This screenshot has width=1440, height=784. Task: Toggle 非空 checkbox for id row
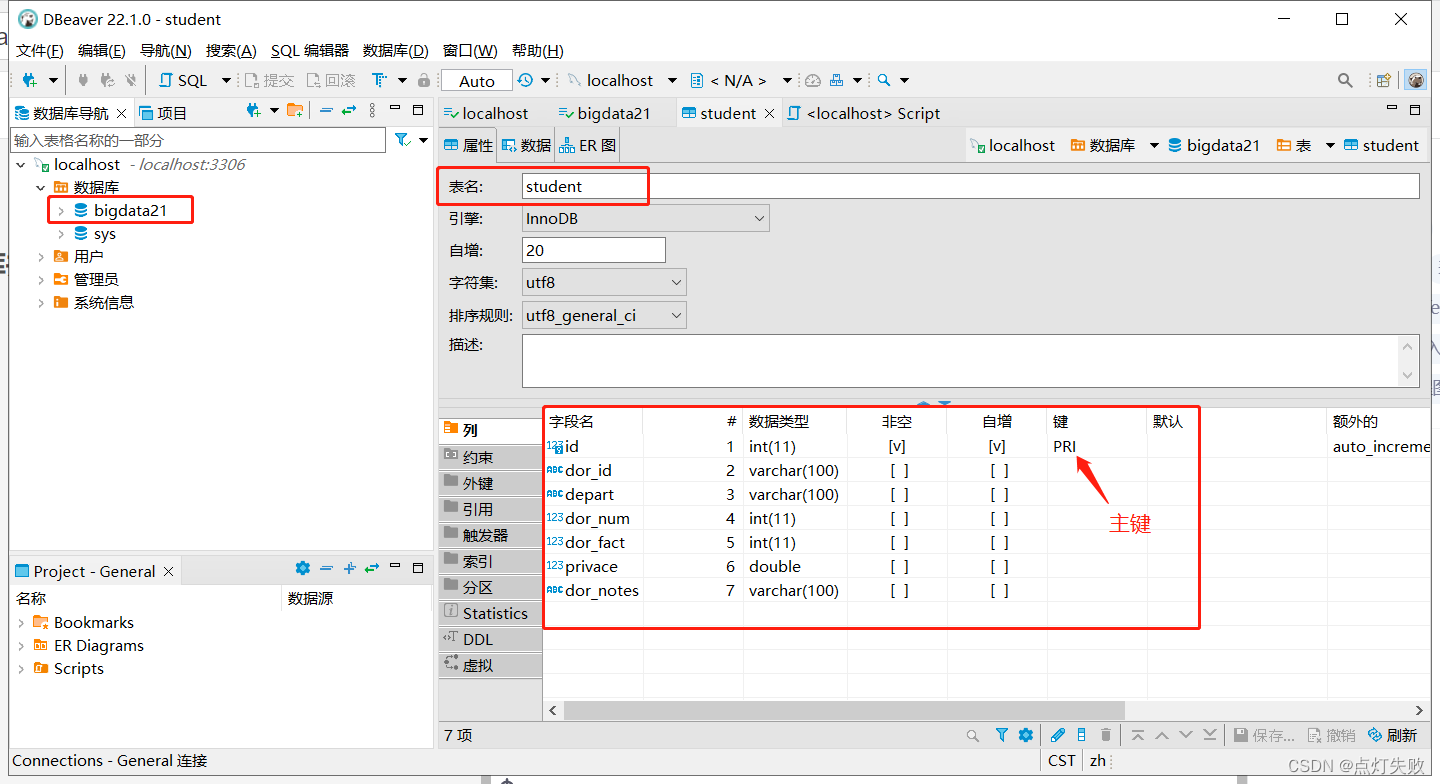(897, 446)
